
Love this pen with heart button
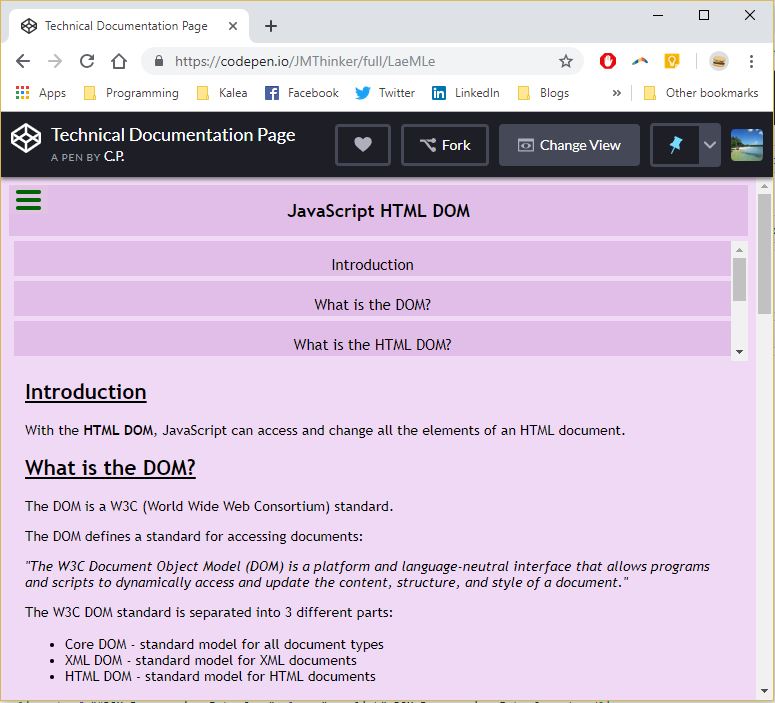click(x=363, y=145)
